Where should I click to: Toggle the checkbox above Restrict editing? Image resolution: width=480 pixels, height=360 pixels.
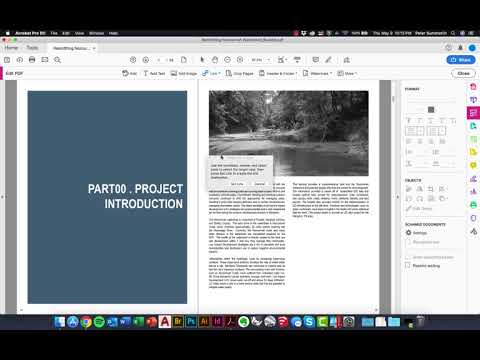coord(408,257)
